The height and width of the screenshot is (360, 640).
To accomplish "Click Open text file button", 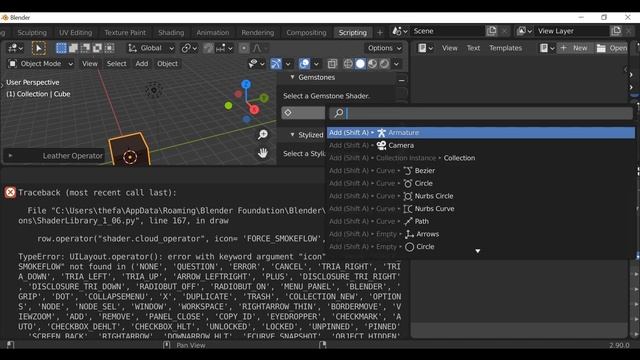I will tap(611, 48).
